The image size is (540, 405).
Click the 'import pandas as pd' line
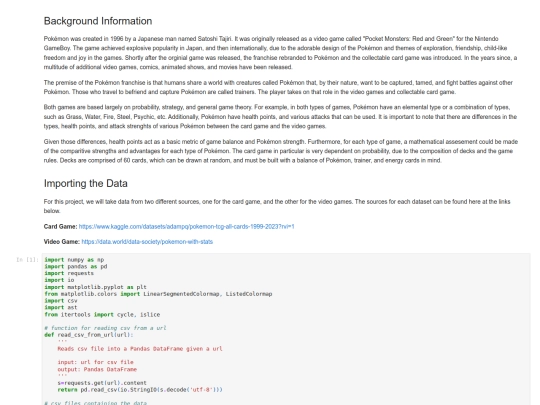coord(76,267)
